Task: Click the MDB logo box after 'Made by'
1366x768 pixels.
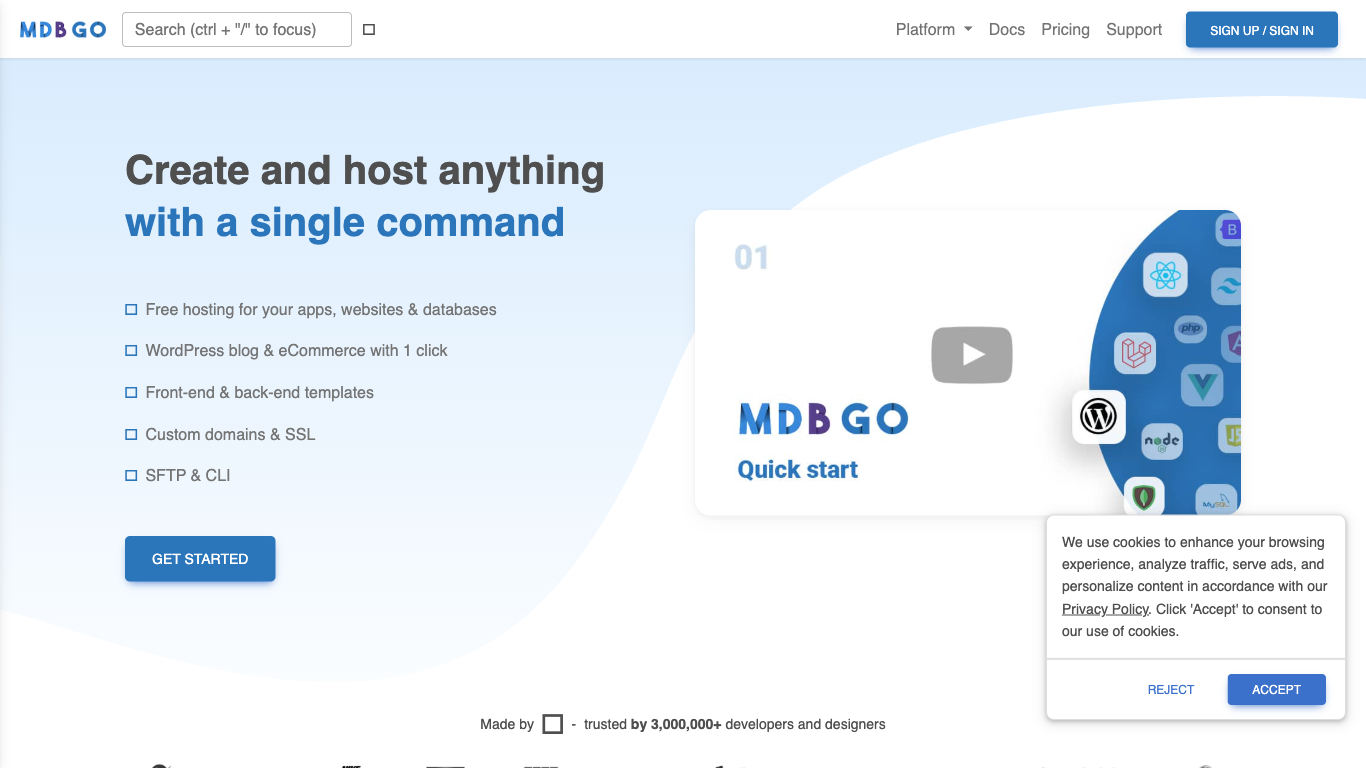Action: click(x=553, y=724)
